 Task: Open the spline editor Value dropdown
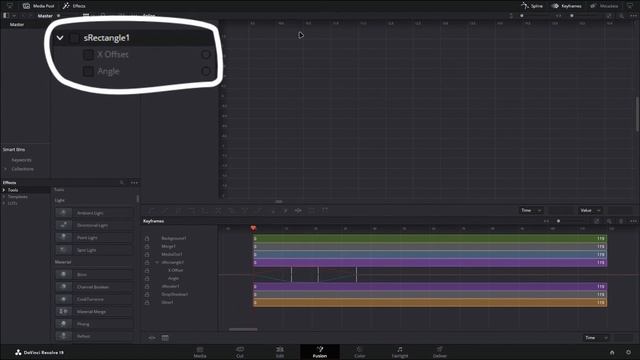[590, 211]
